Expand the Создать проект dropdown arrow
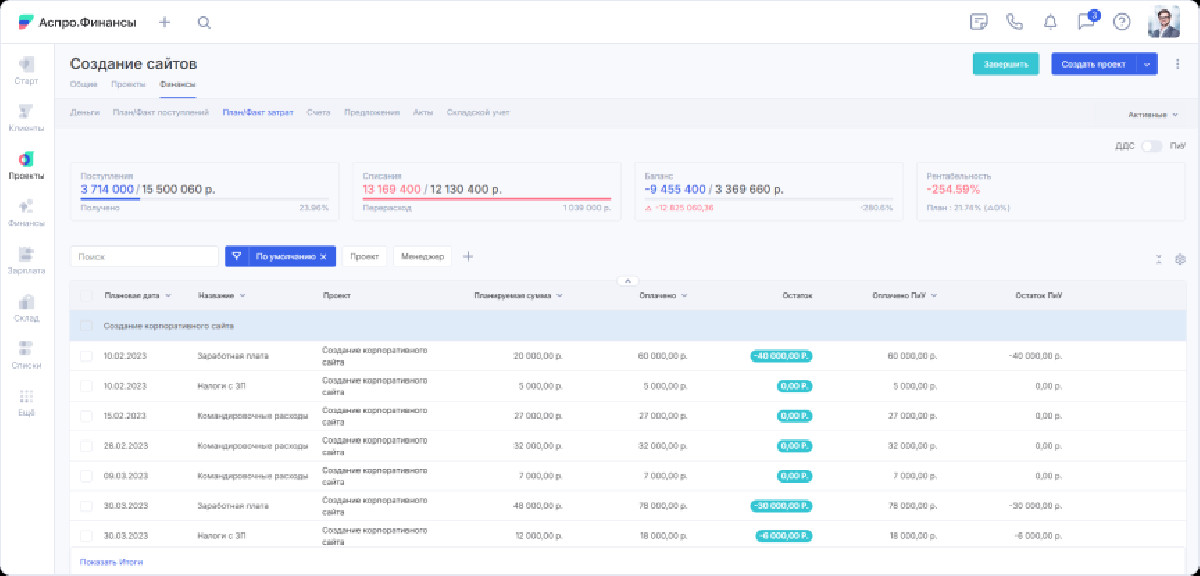 [1147, 64]
